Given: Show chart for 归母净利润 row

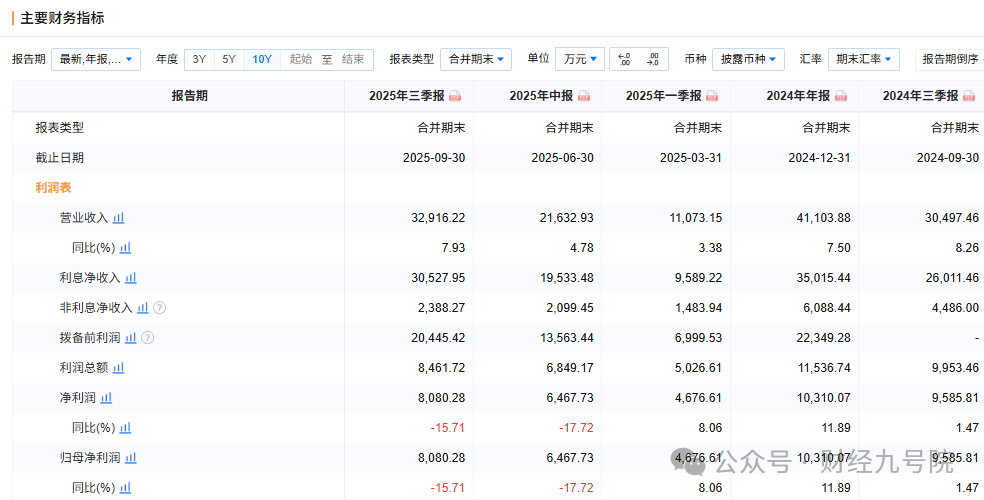Looking at the screenshot, I should click(130, 458).
